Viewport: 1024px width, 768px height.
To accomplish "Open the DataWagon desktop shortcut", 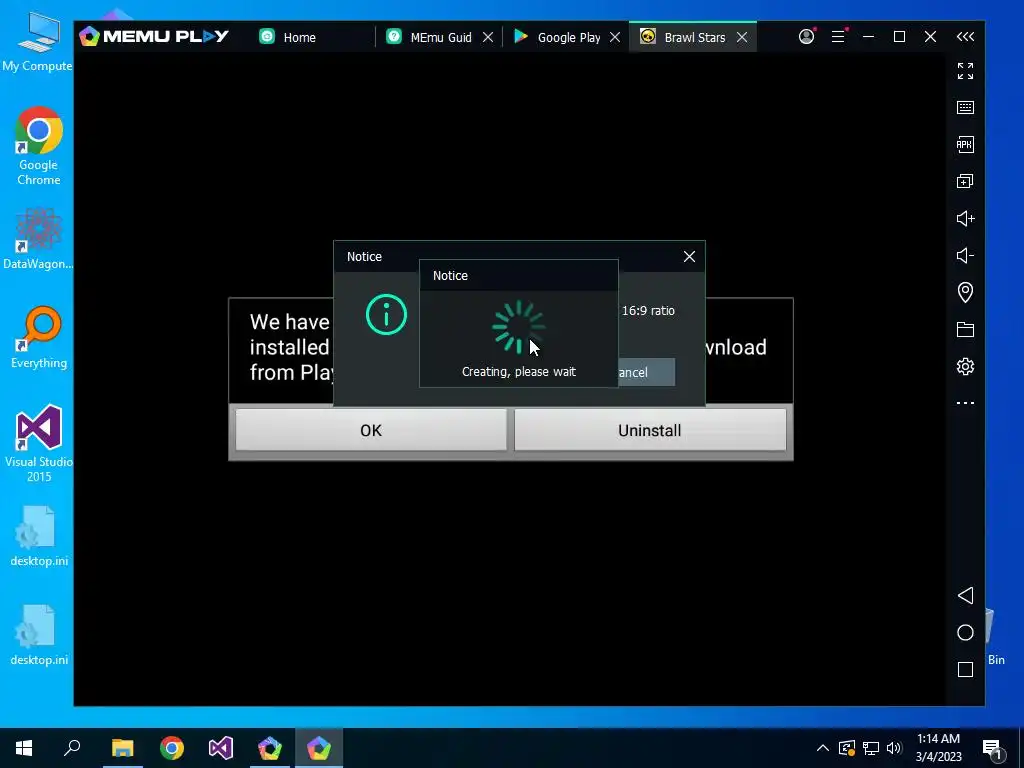I will (39, 238).
